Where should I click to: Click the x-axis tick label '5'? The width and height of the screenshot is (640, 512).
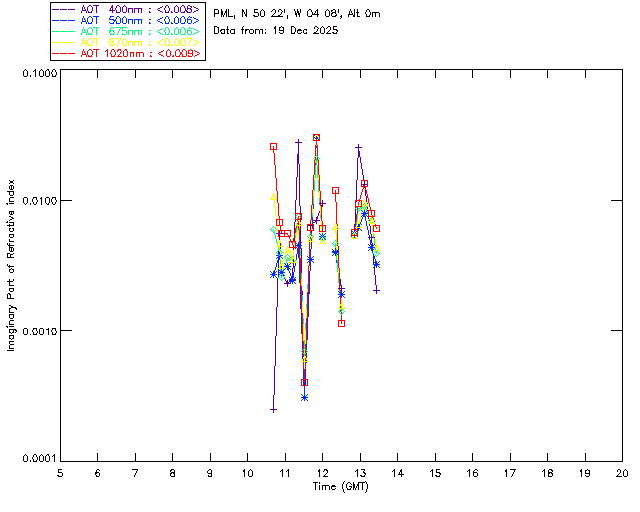point(60,473)
